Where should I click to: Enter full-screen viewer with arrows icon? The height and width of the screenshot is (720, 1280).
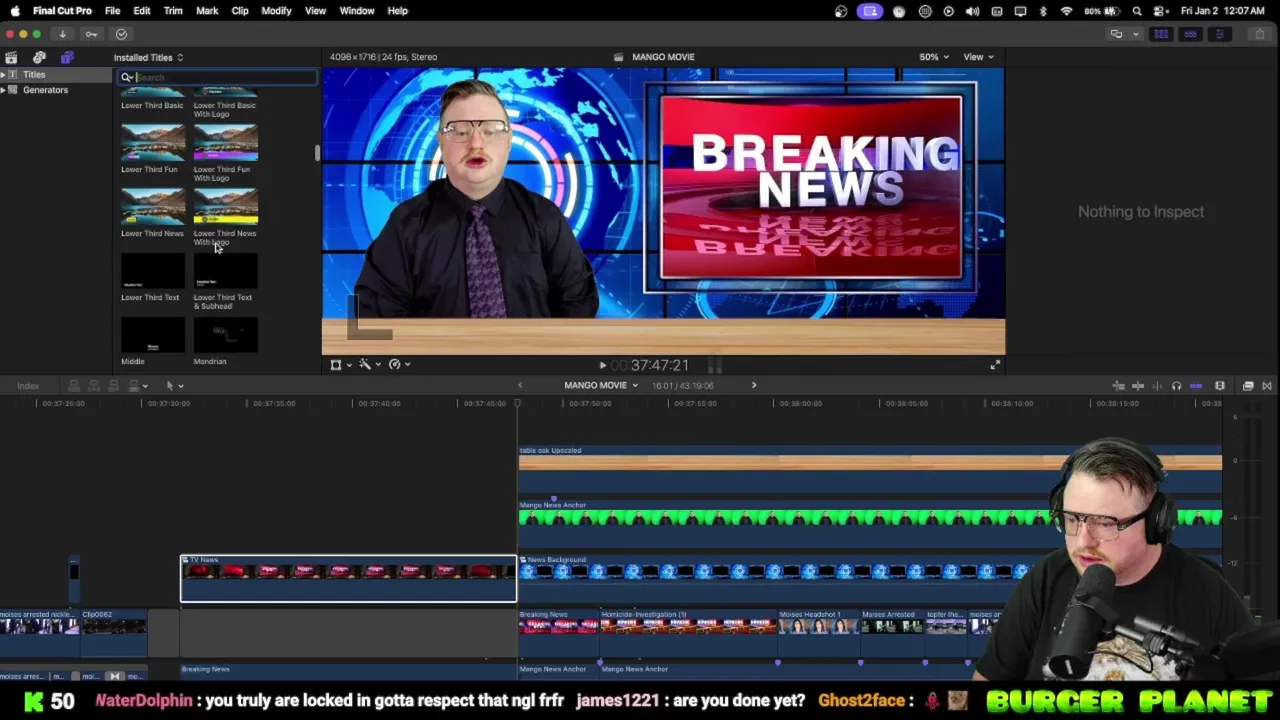(994, 365)
